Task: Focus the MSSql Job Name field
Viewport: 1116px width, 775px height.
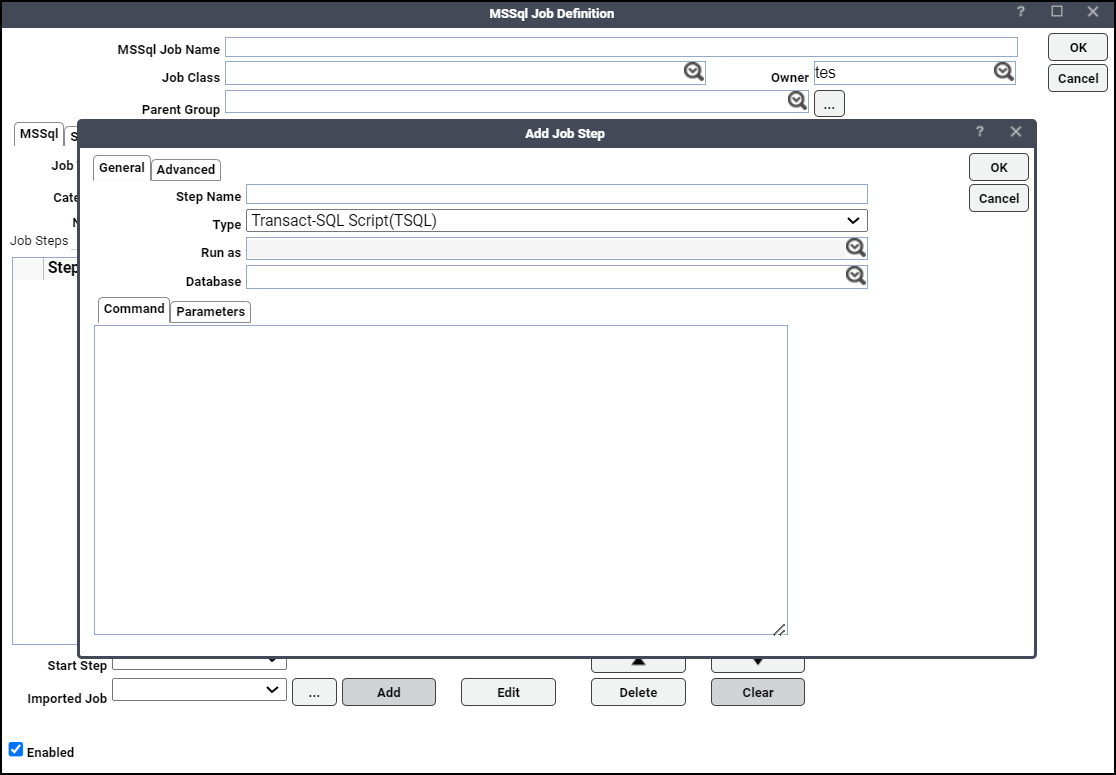Action: tap(621, 47)
